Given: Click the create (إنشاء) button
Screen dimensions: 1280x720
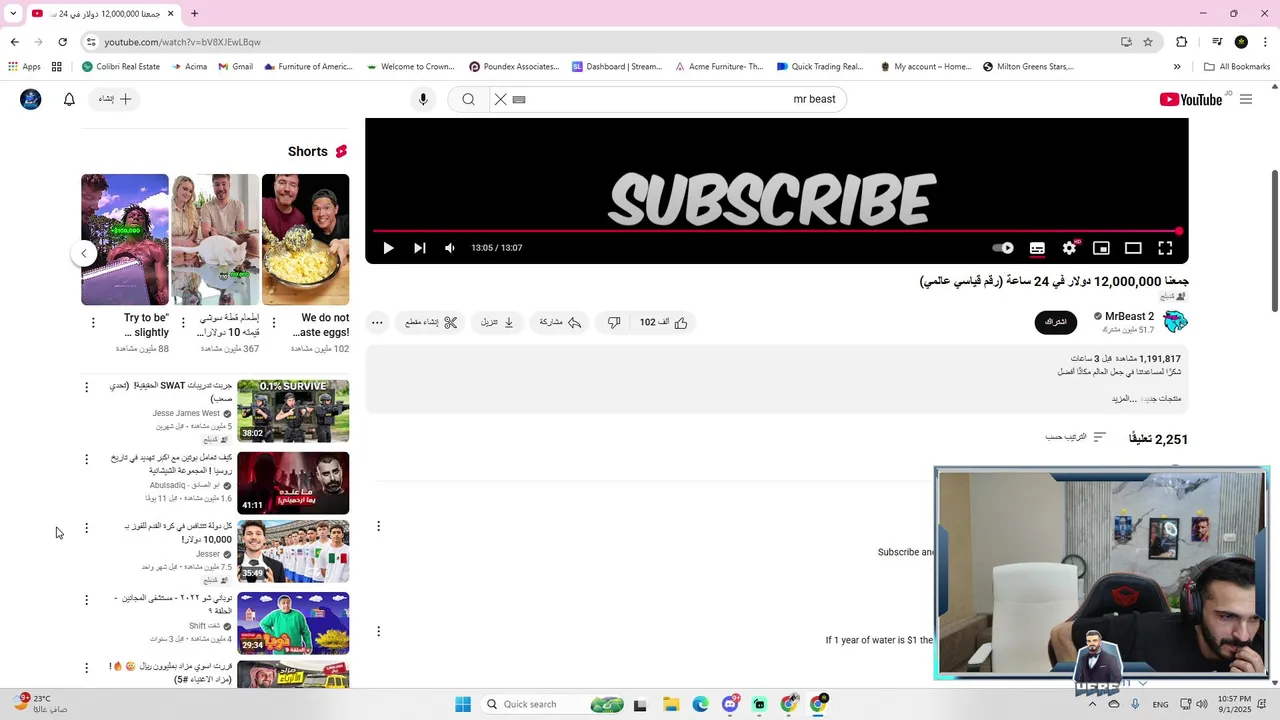Looking at the screenshot, I should 115,99.
